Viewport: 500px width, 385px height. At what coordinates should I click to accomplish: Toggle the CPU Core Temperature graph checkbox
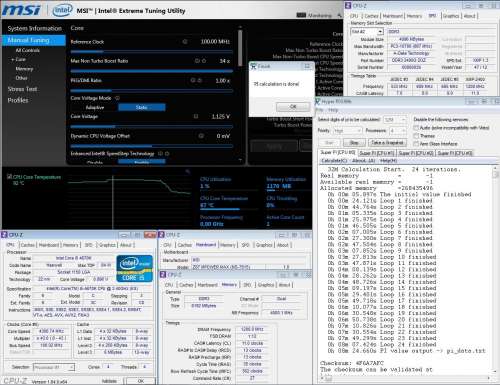(9, 177)
